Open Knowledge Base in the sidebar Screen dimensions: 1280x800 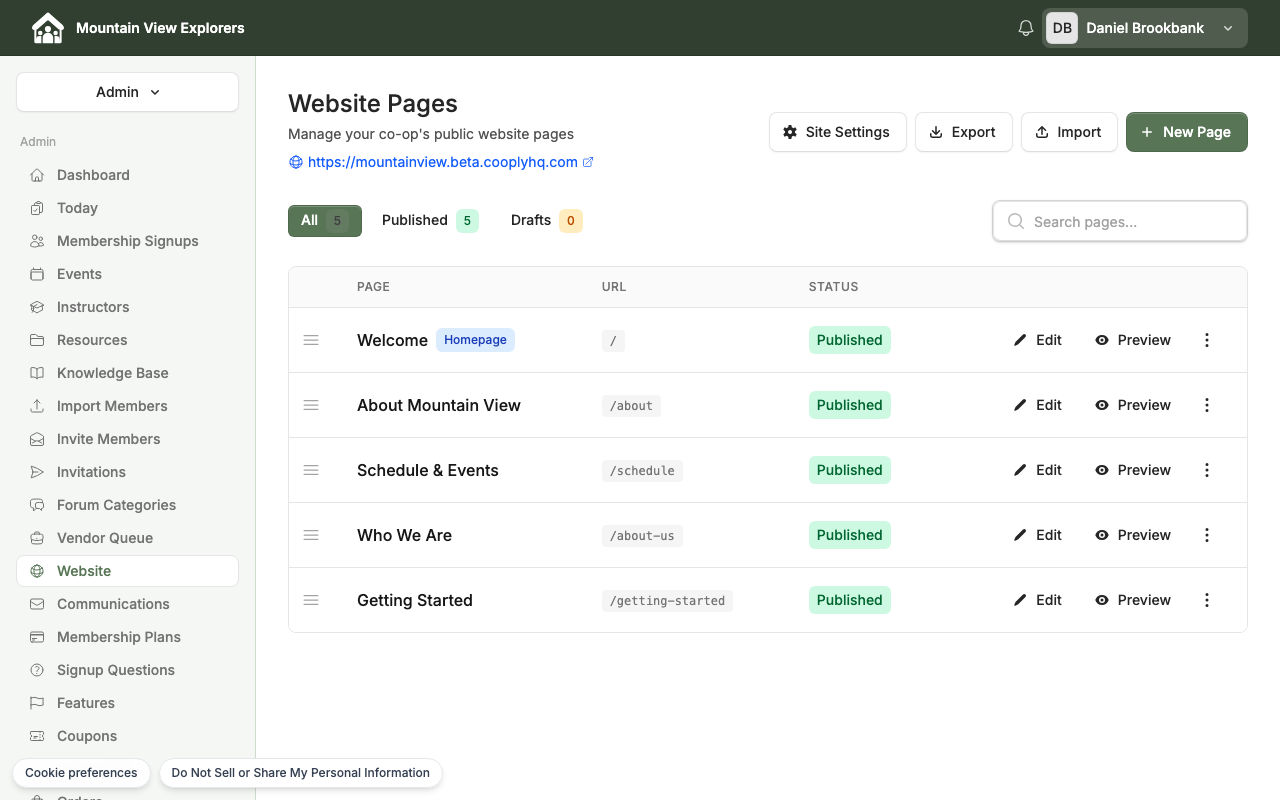tap(127, 373)
